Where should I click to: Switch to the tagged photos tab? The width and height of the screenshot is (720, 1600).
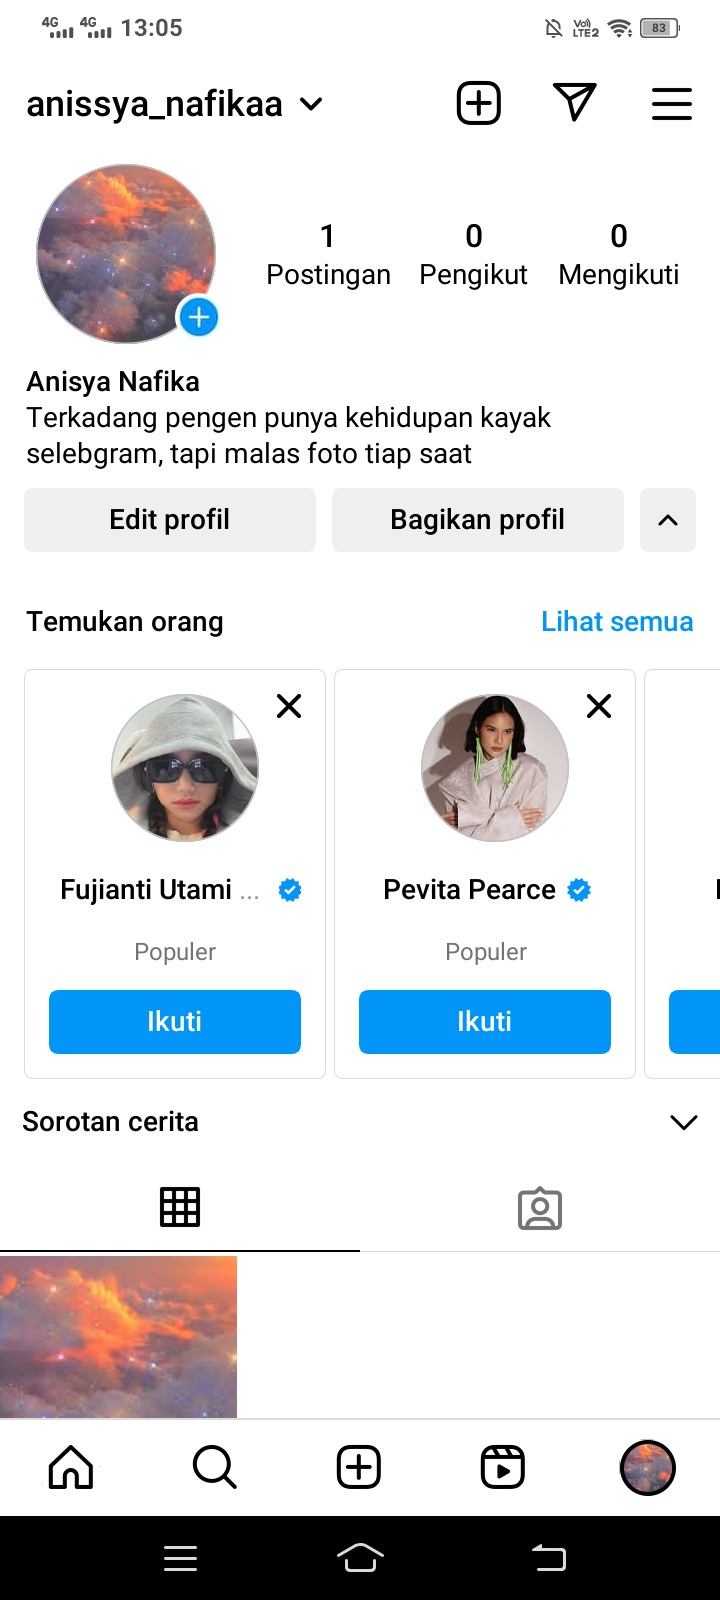(x=540, y=1208)
